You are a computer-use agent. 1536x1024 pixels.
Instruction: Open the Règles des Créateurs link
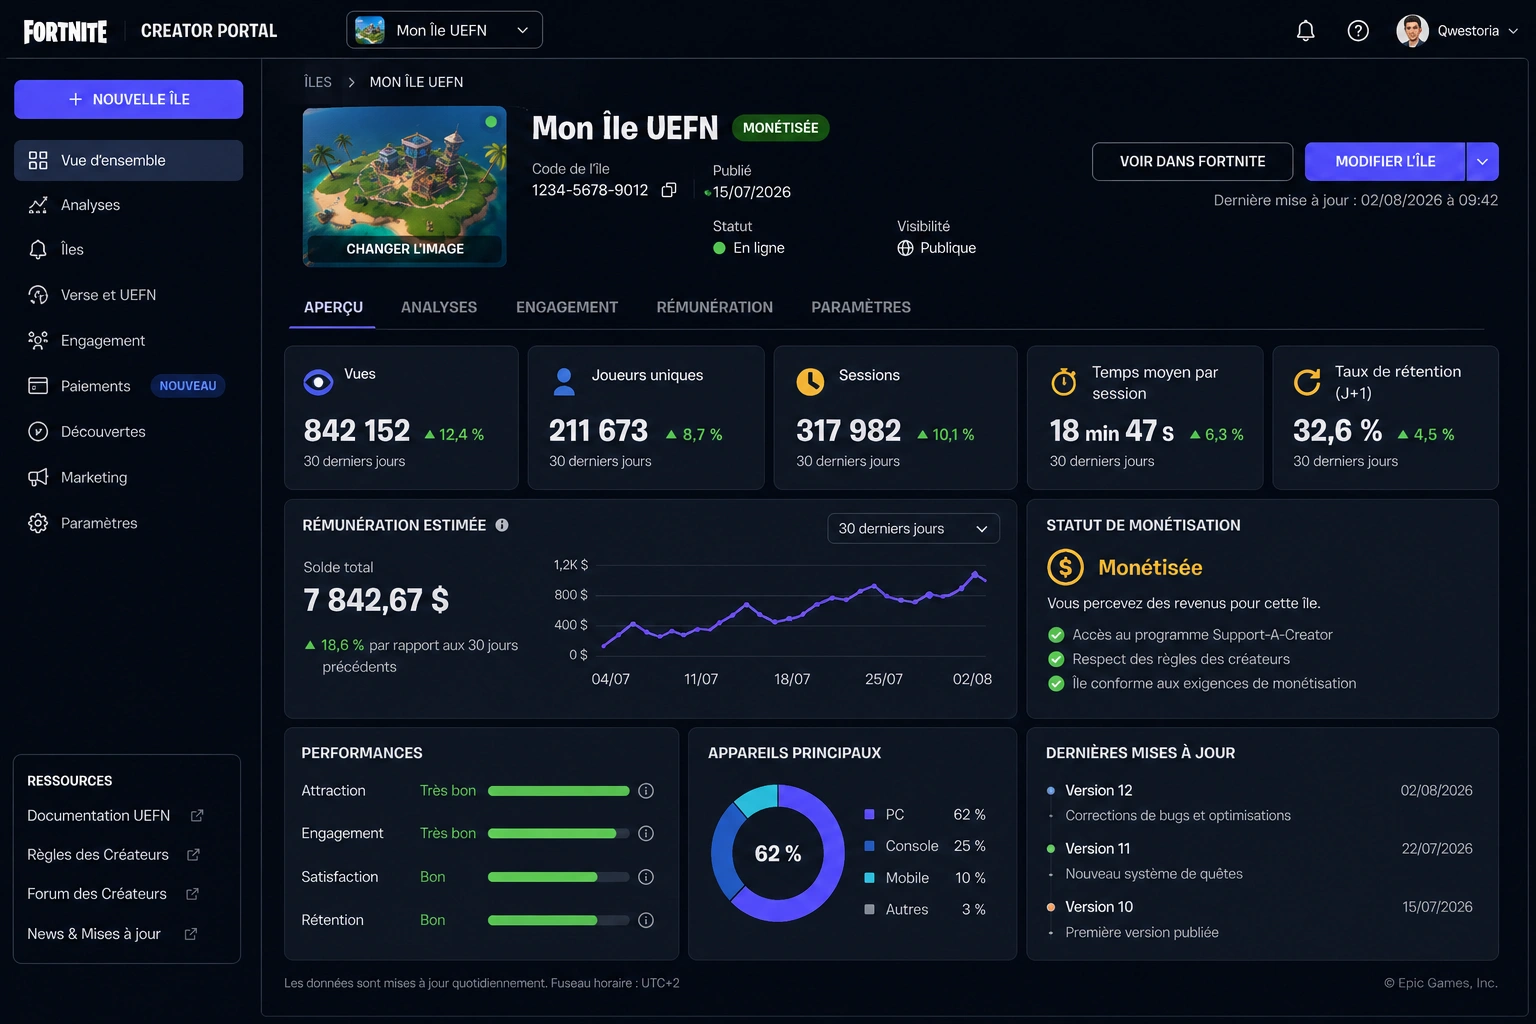(98, 855)
